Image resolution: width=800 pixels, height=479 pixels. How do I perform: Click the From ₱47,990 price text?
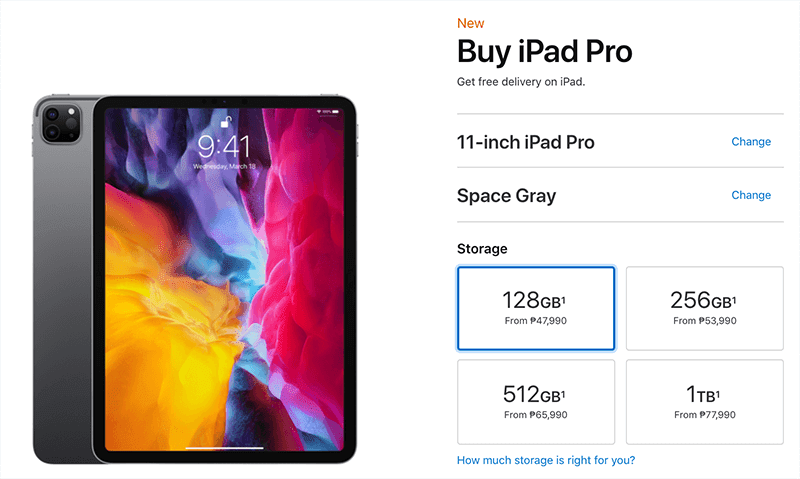(x=536, y=321)
